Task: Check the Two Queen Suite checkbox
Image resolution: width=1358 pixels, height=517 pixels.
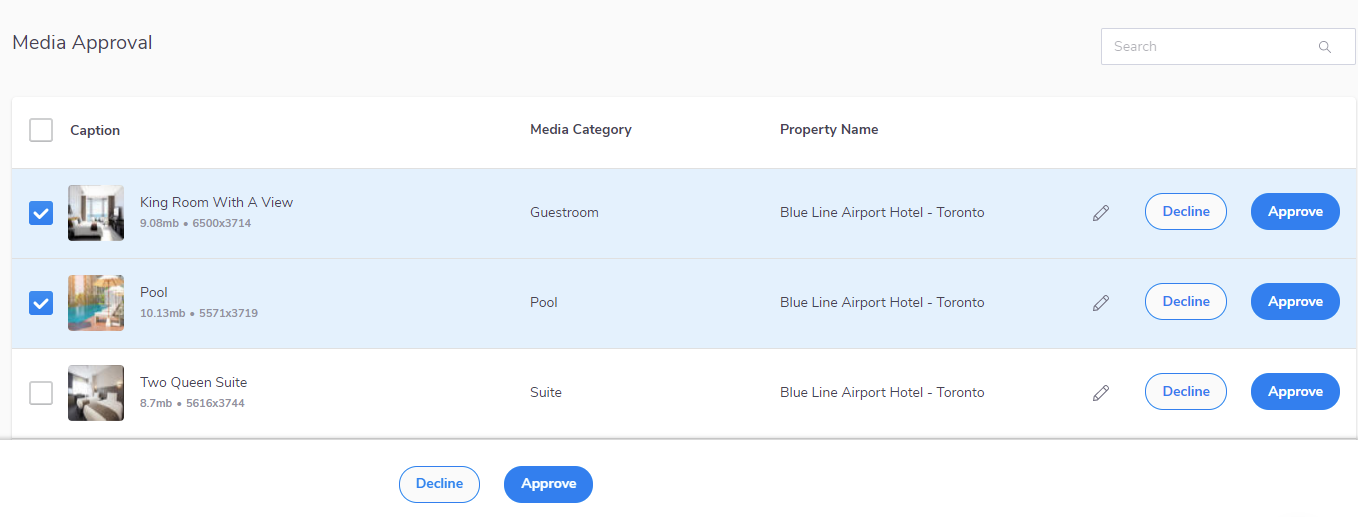Action: 41,393
